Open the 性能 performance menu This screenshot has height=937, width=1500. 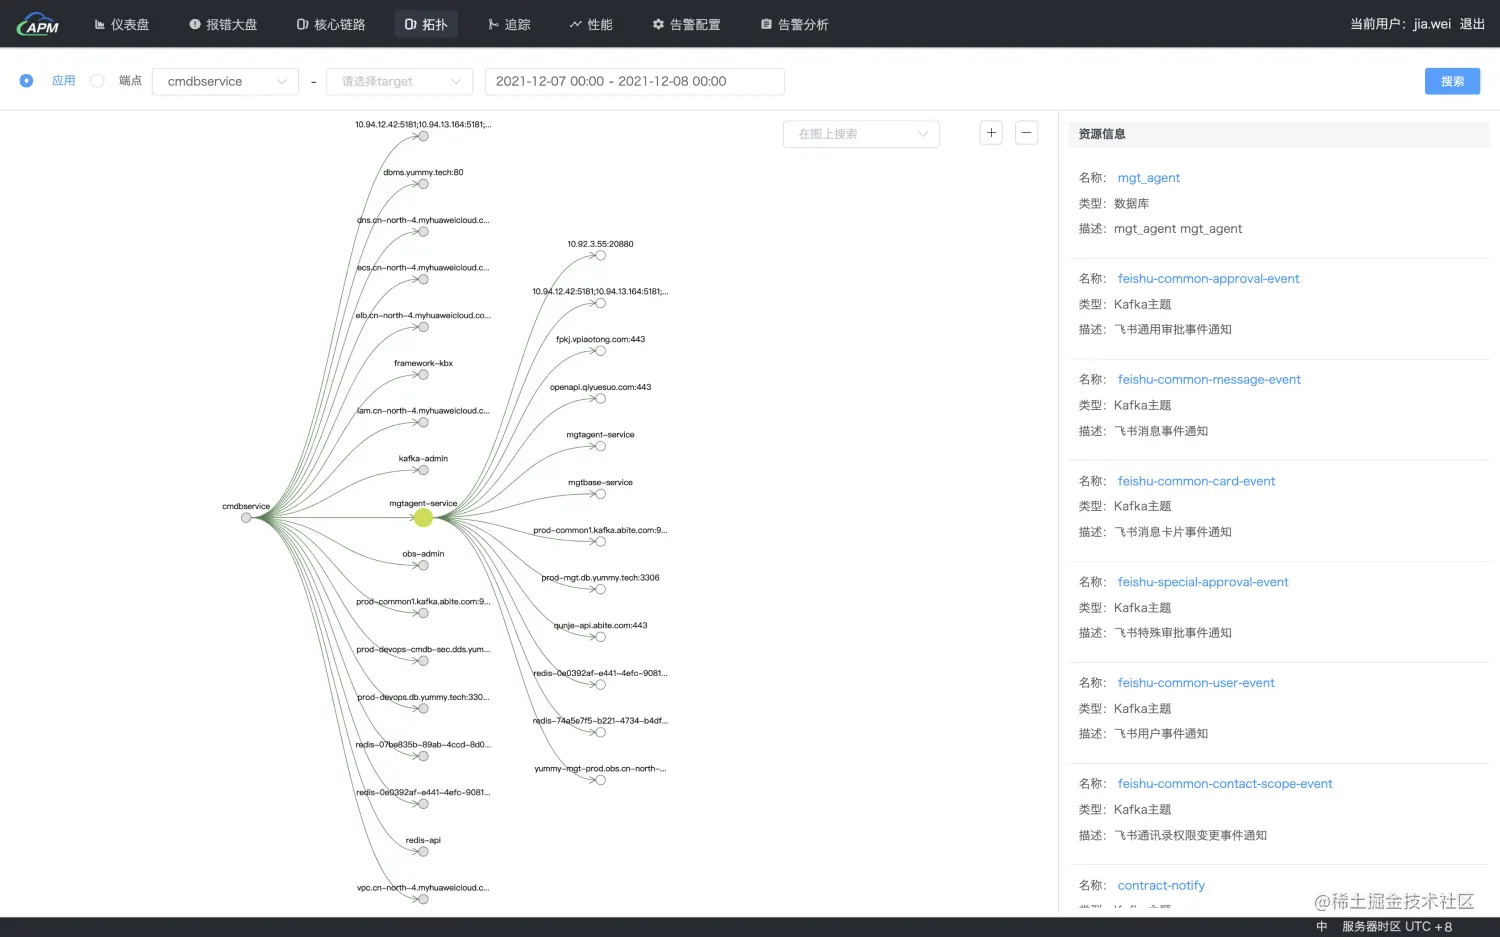(591, 24)
